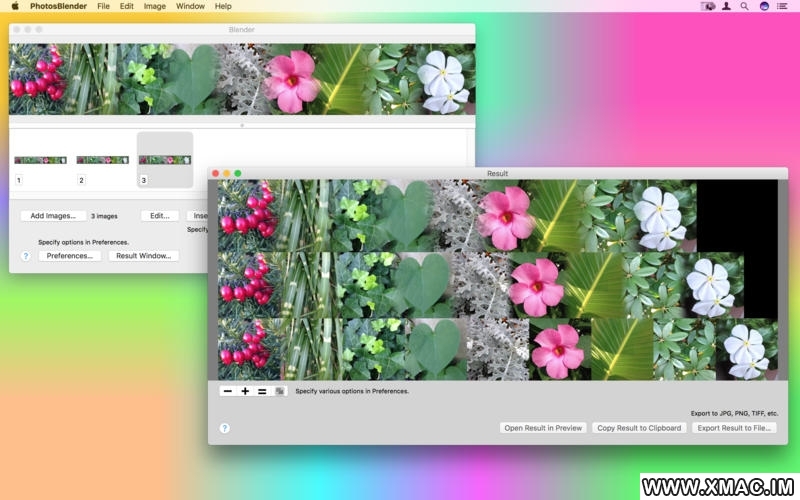Open the Notification Center list icon
Screen dimensions: 800x500
pos(782,6)
